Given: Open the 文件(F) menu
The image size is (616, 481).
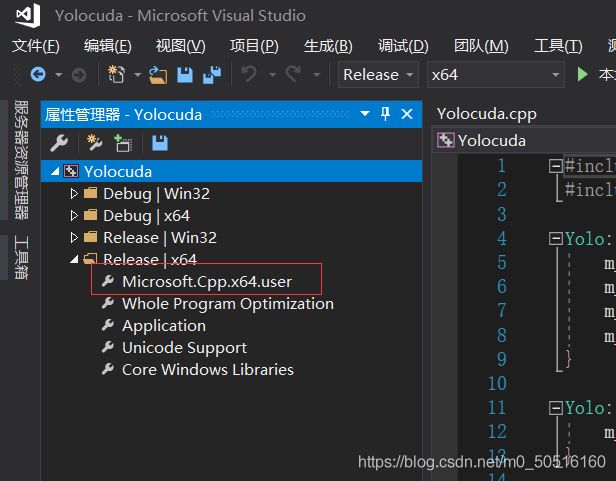Looking at the screenshot, I should point(35,46).
